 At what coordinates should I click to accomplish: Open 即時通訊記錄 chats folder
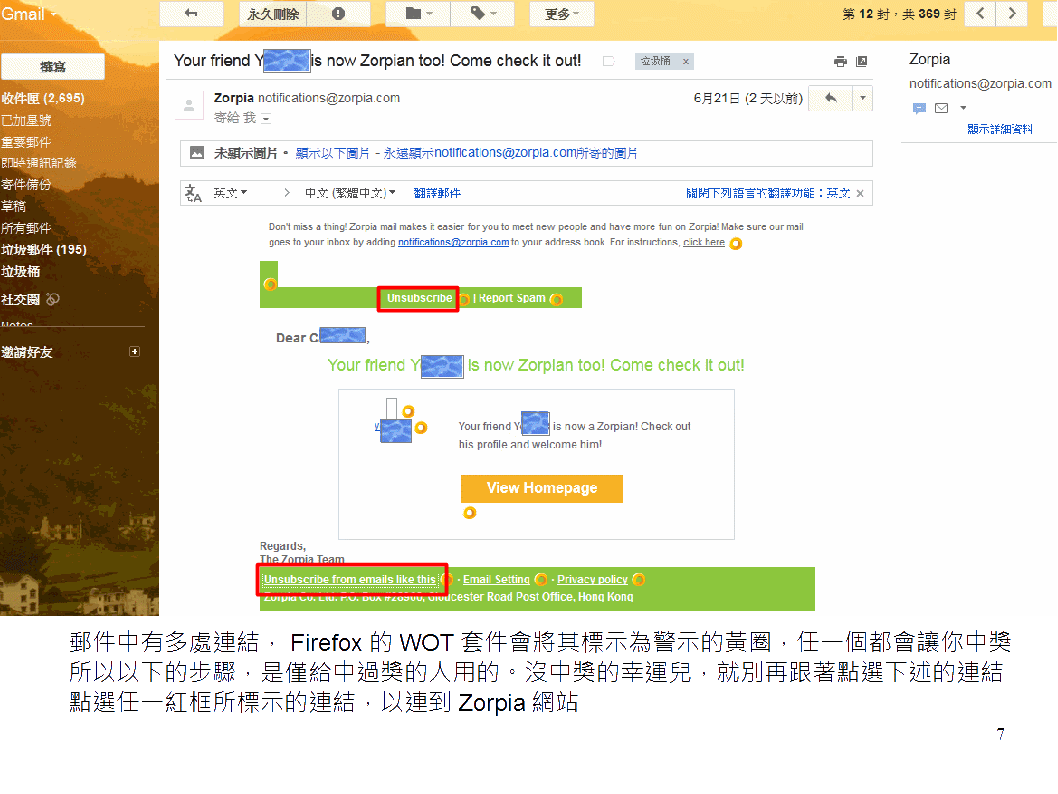38,163
